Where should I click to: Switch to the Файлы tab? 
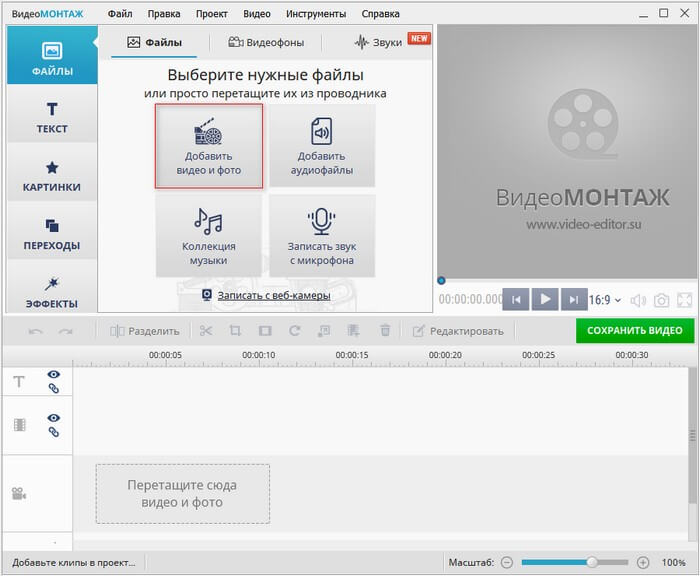click(x=154, y=42)
